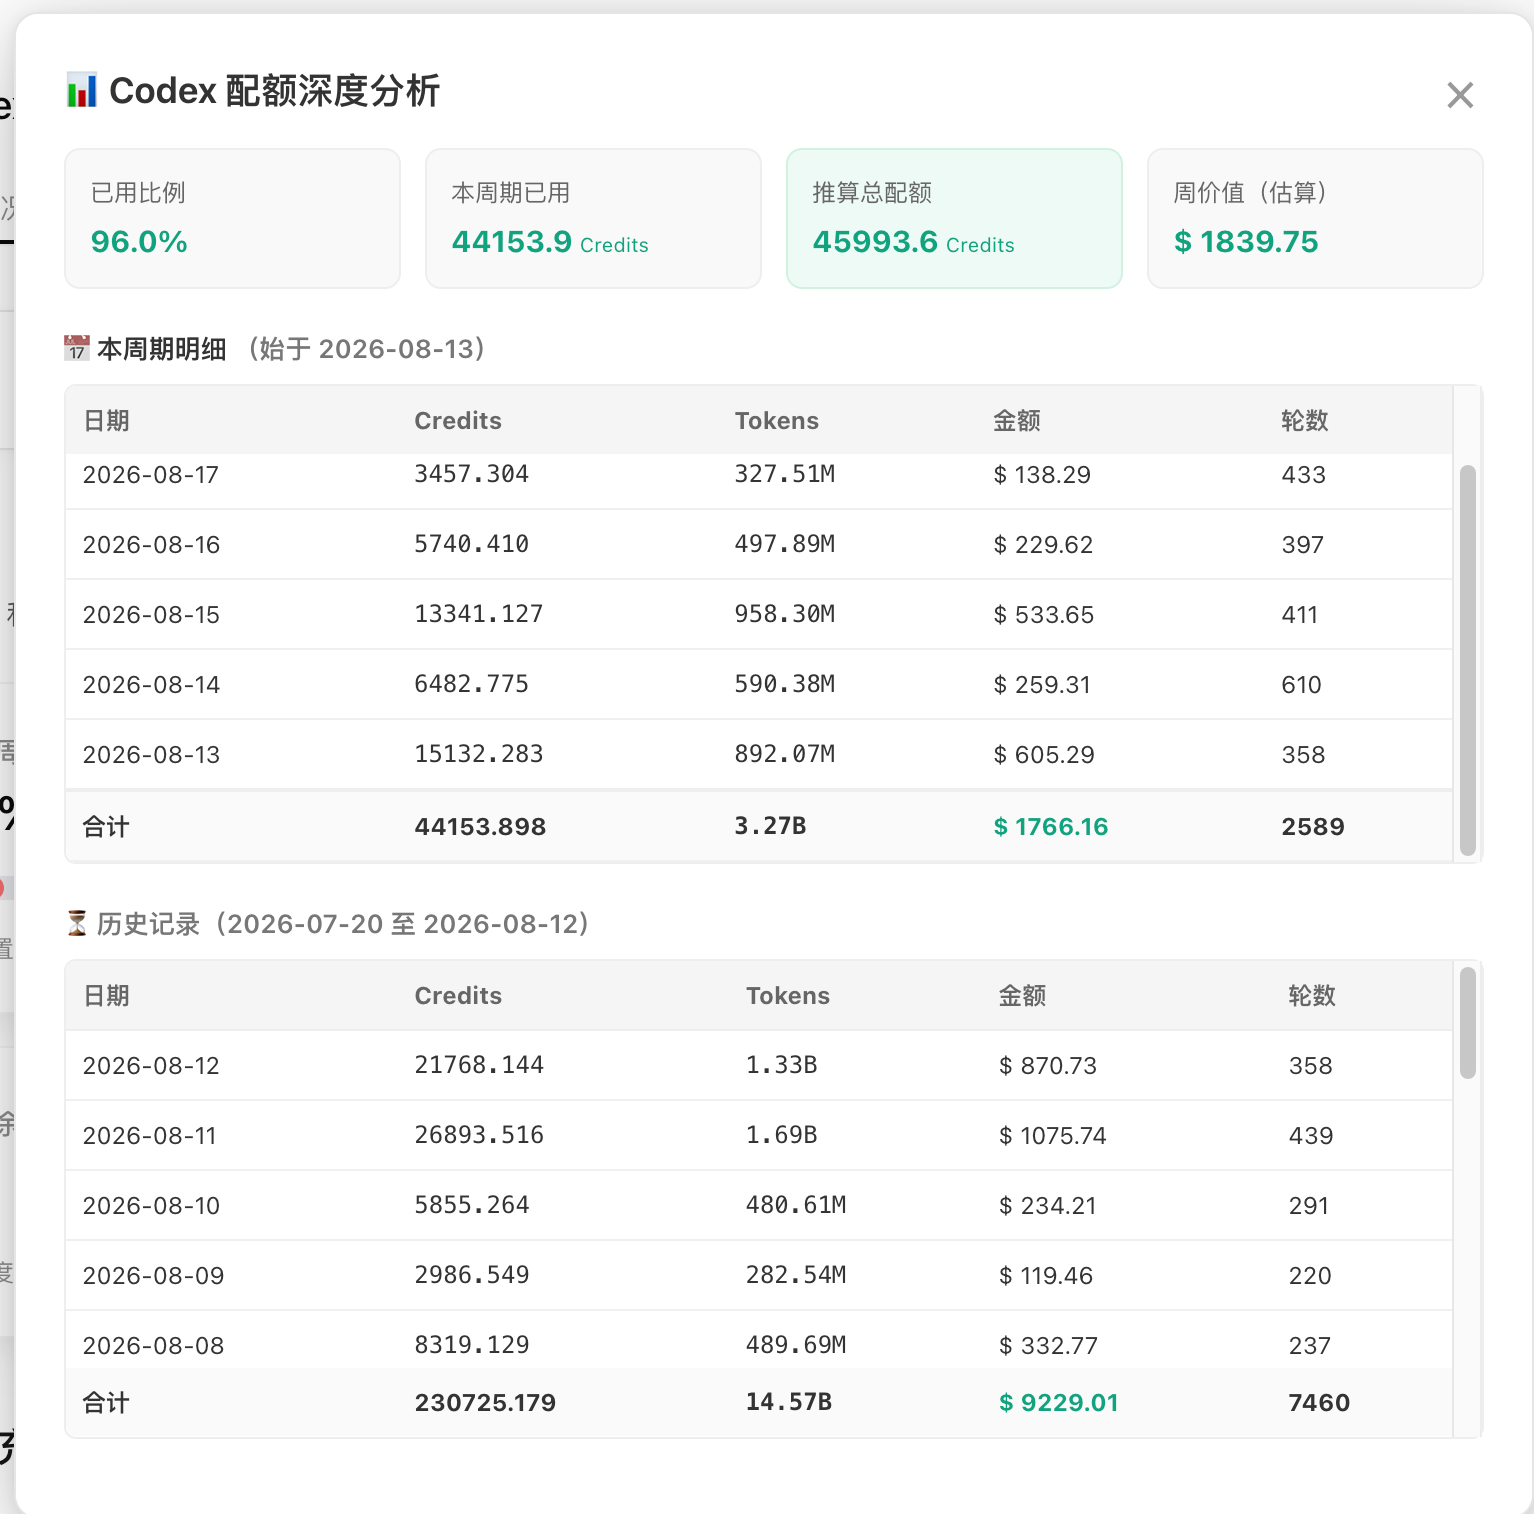The image size is (1534, 1514).
Task: Click amount $ 1075.74
Action: 1053,1136
